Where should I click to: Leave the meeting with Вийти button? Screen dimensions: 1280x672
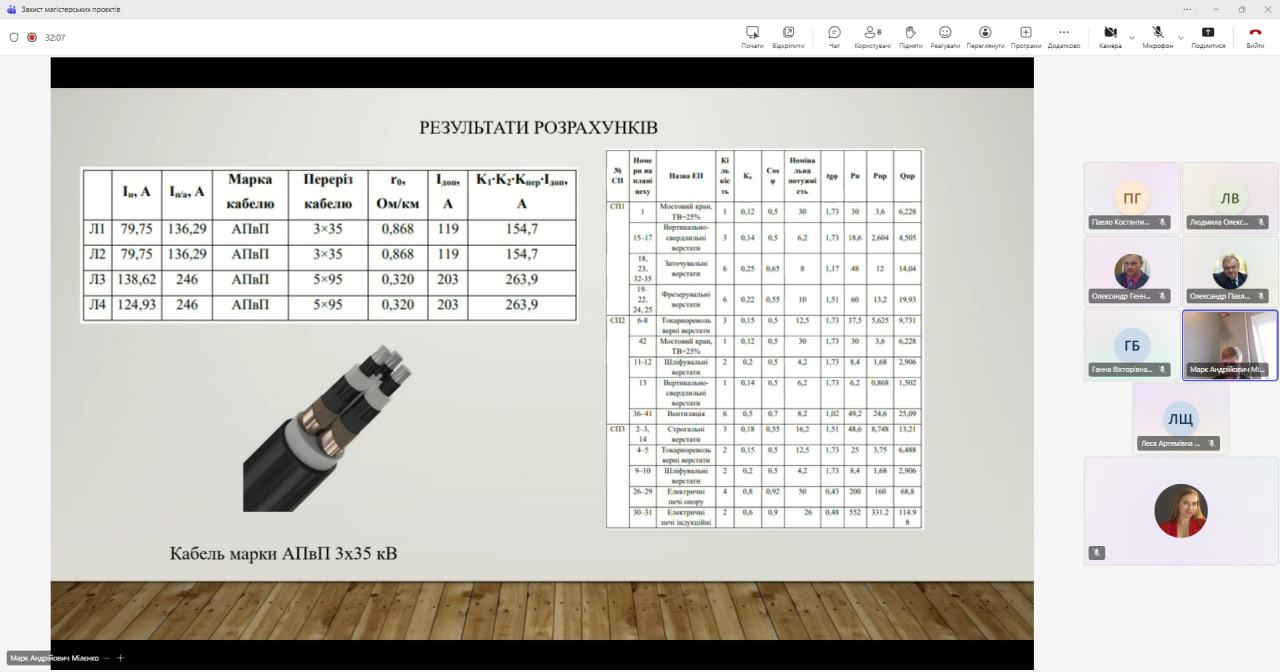click(1255, 37)
